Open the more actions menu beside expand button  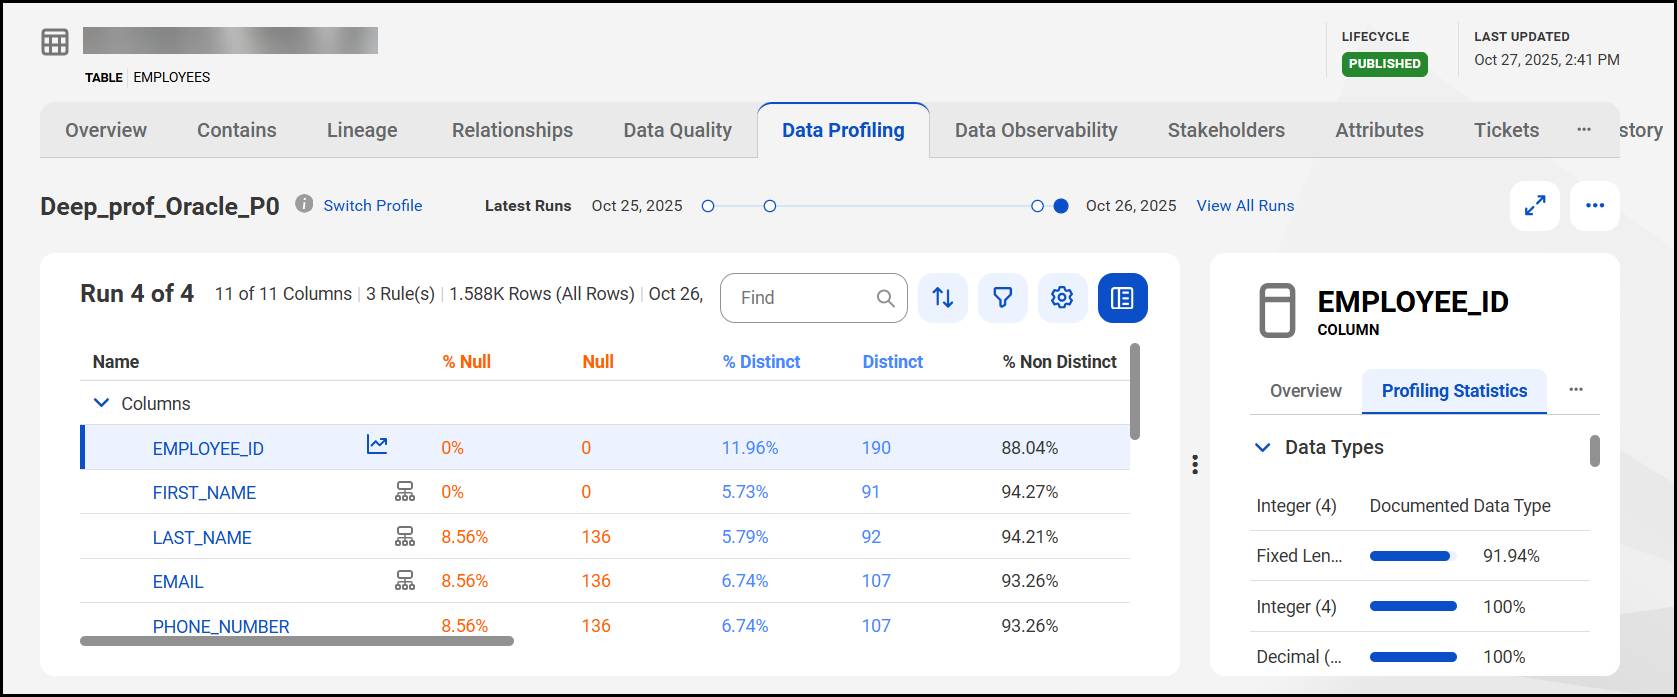tap(1595, 206)
